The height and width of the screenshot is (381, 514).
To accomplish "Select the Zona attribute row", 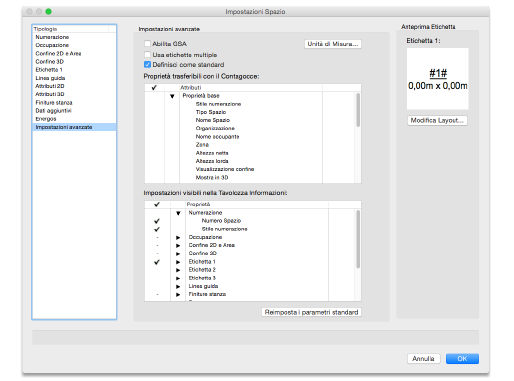I will click(202, 145).
